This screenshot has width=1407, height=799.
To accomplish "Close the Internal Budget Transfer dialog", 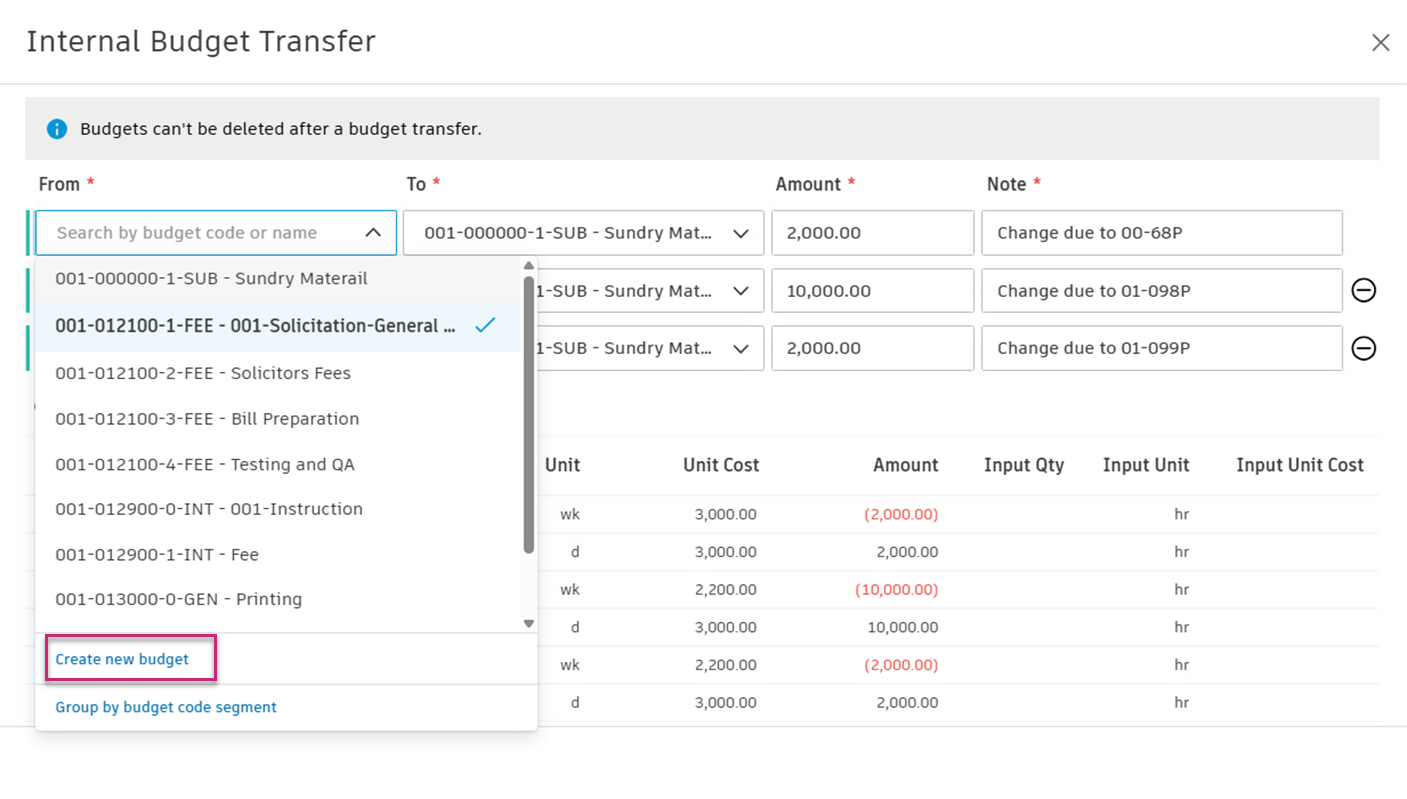I will point(1380,43).
